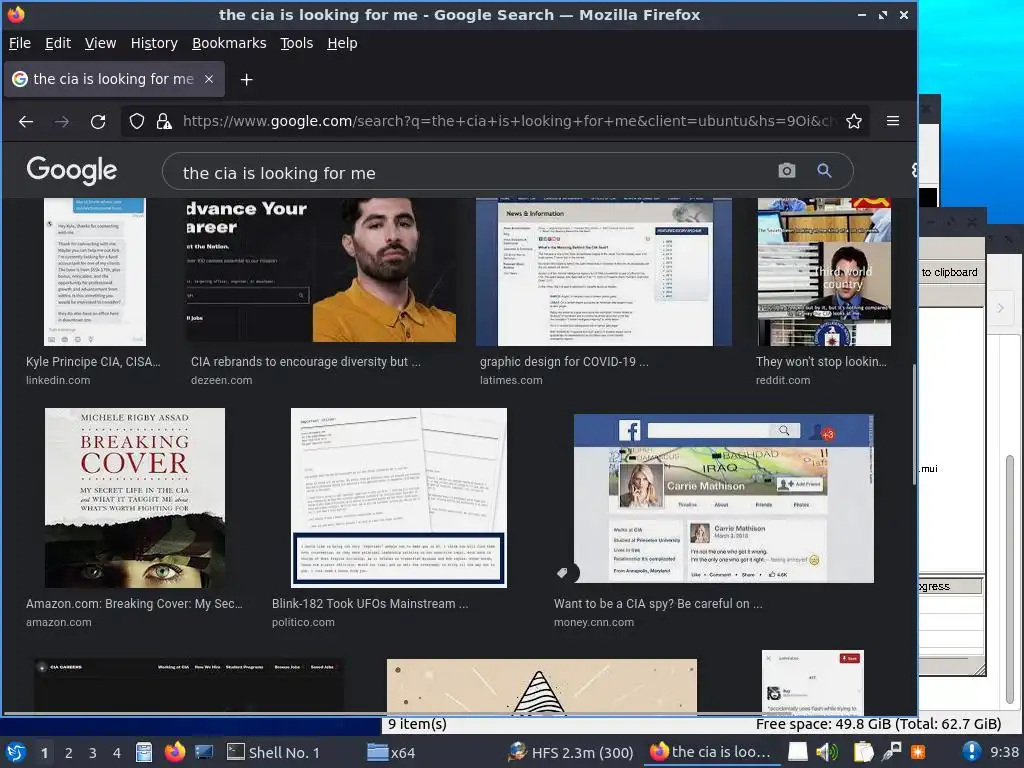The height and width of the screenshot is (768, 1024).
Task: Open clipboard manager tray icon
Action: coord(863,752)
